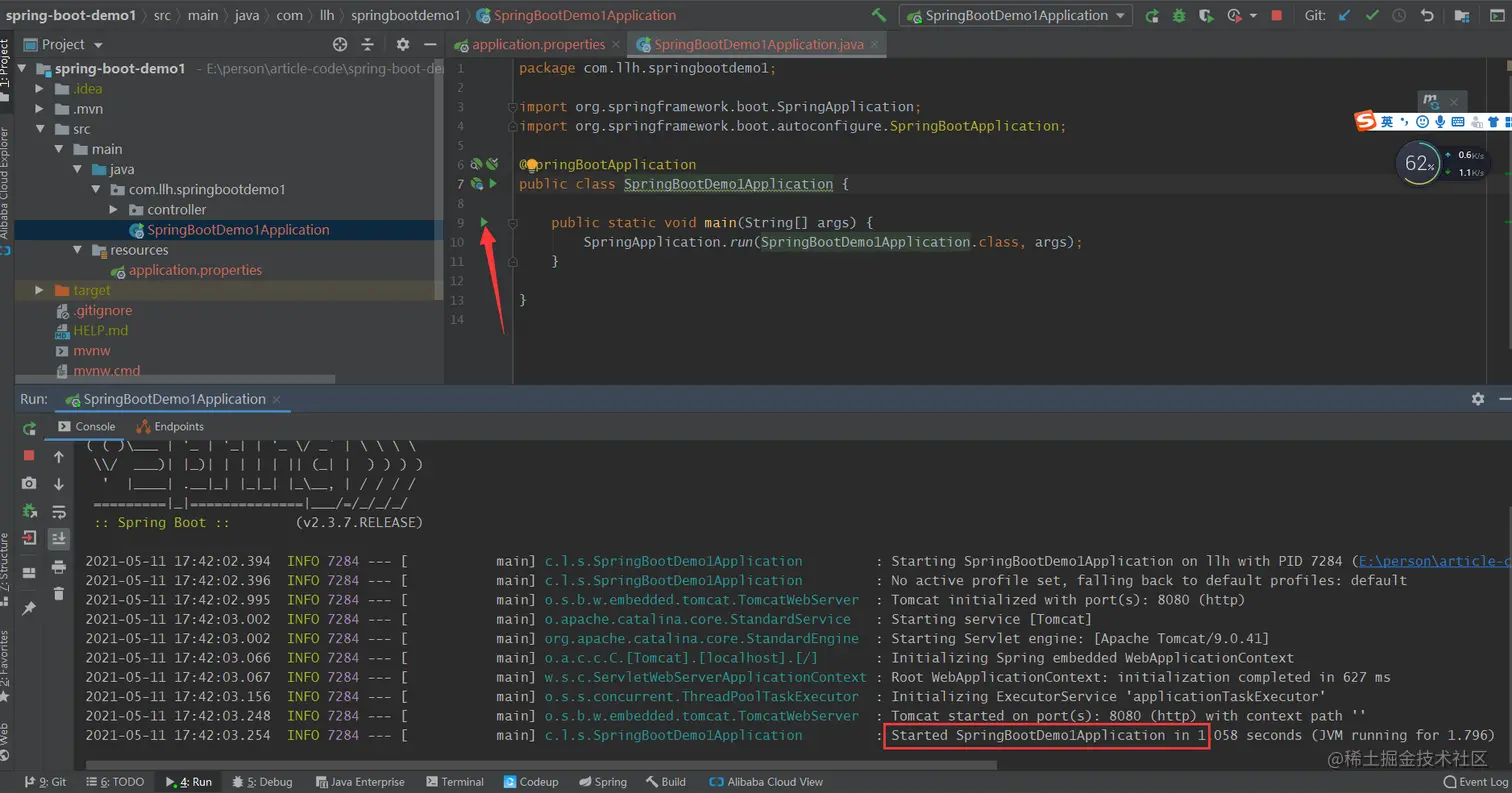Select HELP.md in the project tree

click(x=100, y=331)
